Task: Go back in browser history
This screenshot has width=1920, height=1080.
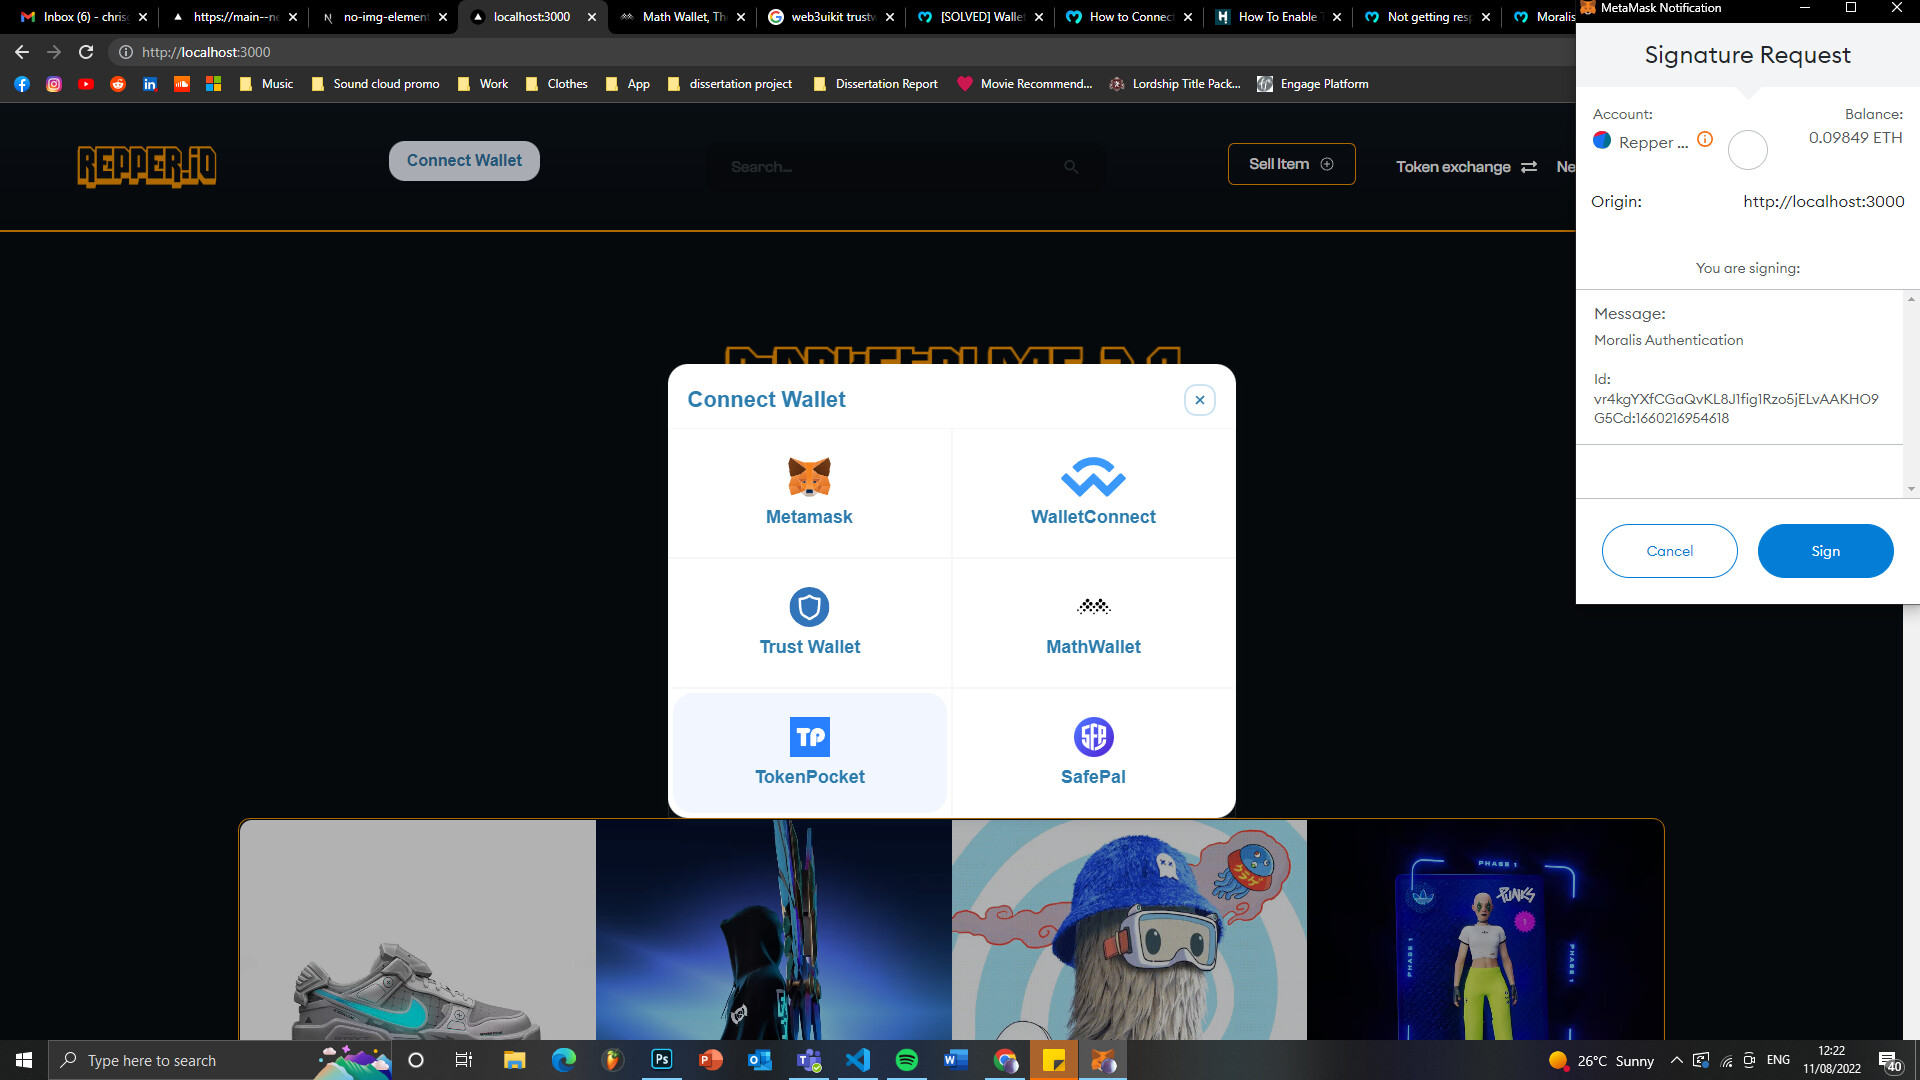Action: point(22,52)
